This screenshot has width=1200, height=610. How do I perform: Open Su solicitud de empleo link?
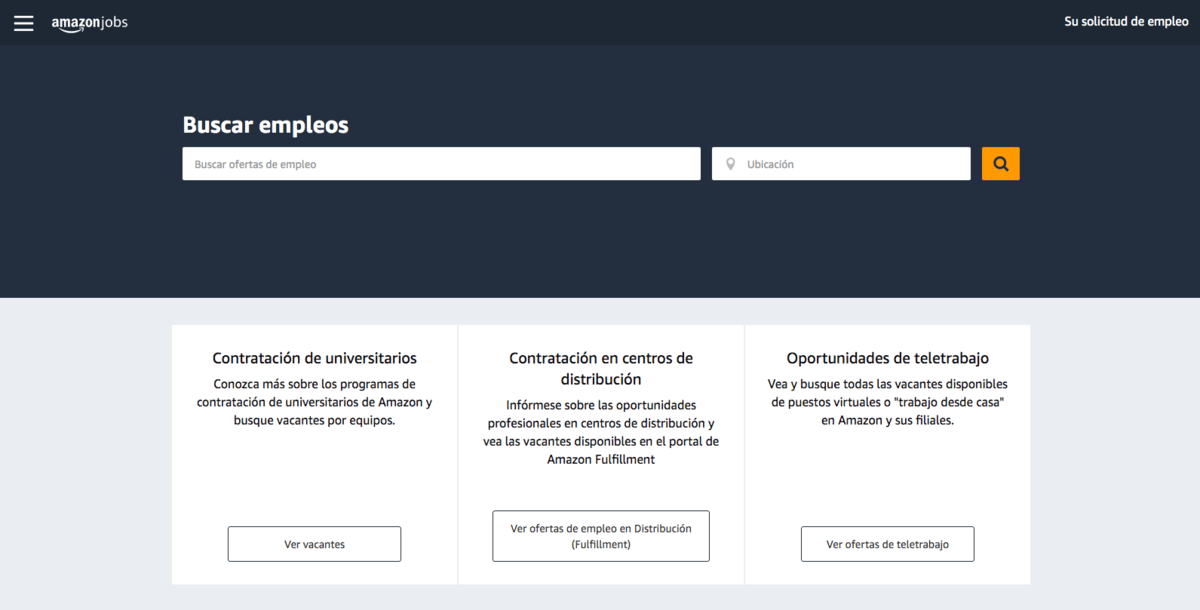pyautogui.click(x=1126, y=21)
